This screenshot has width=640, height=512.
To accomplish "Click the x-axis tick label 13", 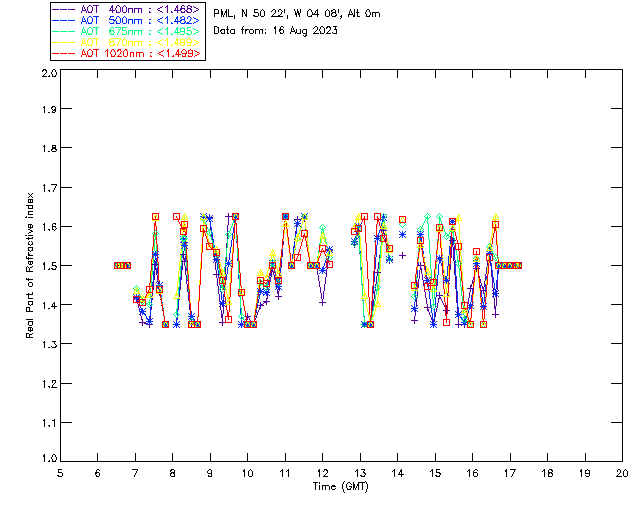I will tap(360, 473).
